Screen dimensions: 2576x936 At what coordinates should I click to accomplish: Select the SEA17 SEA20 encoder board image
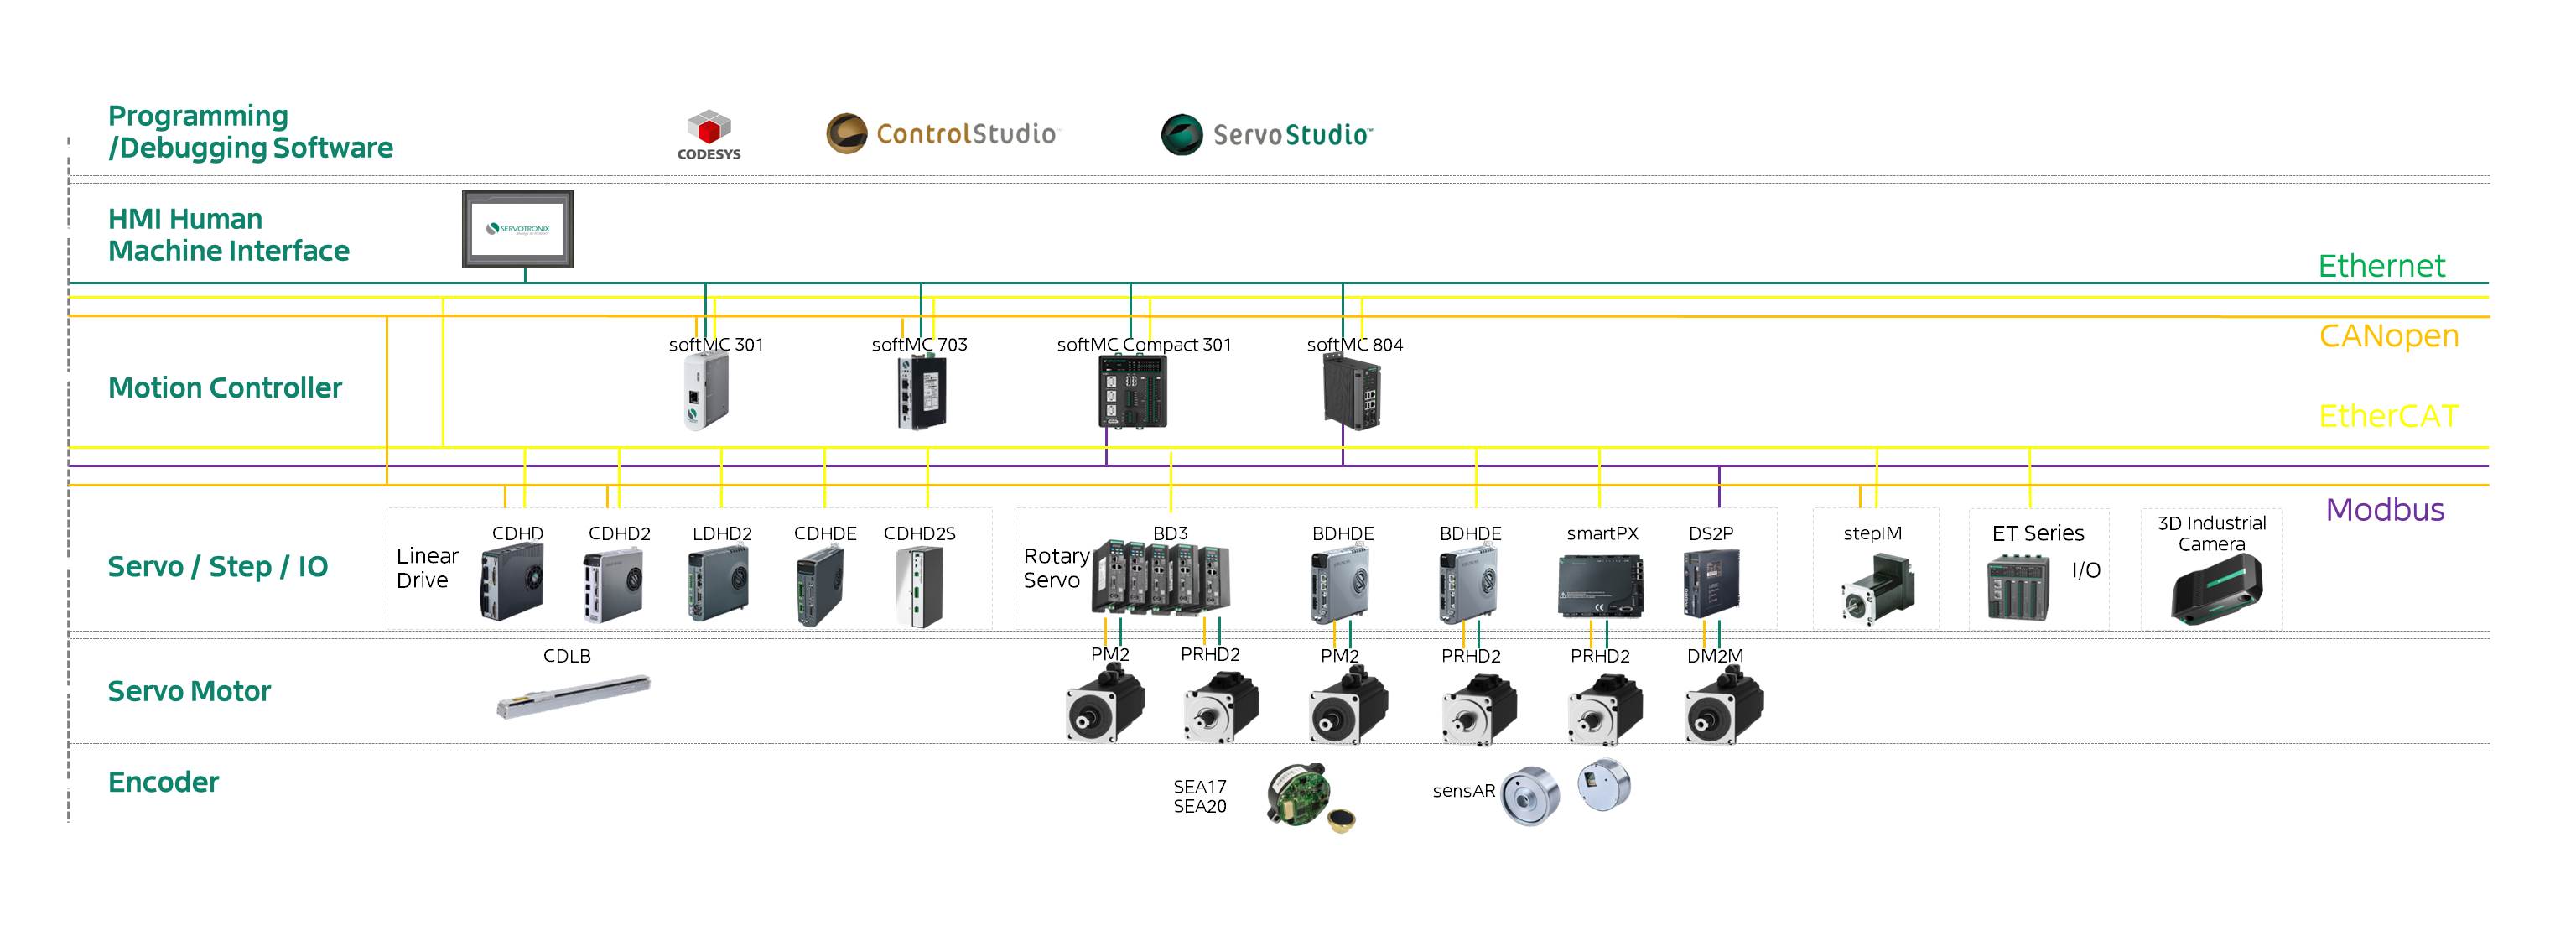[x=1311, y=797]
